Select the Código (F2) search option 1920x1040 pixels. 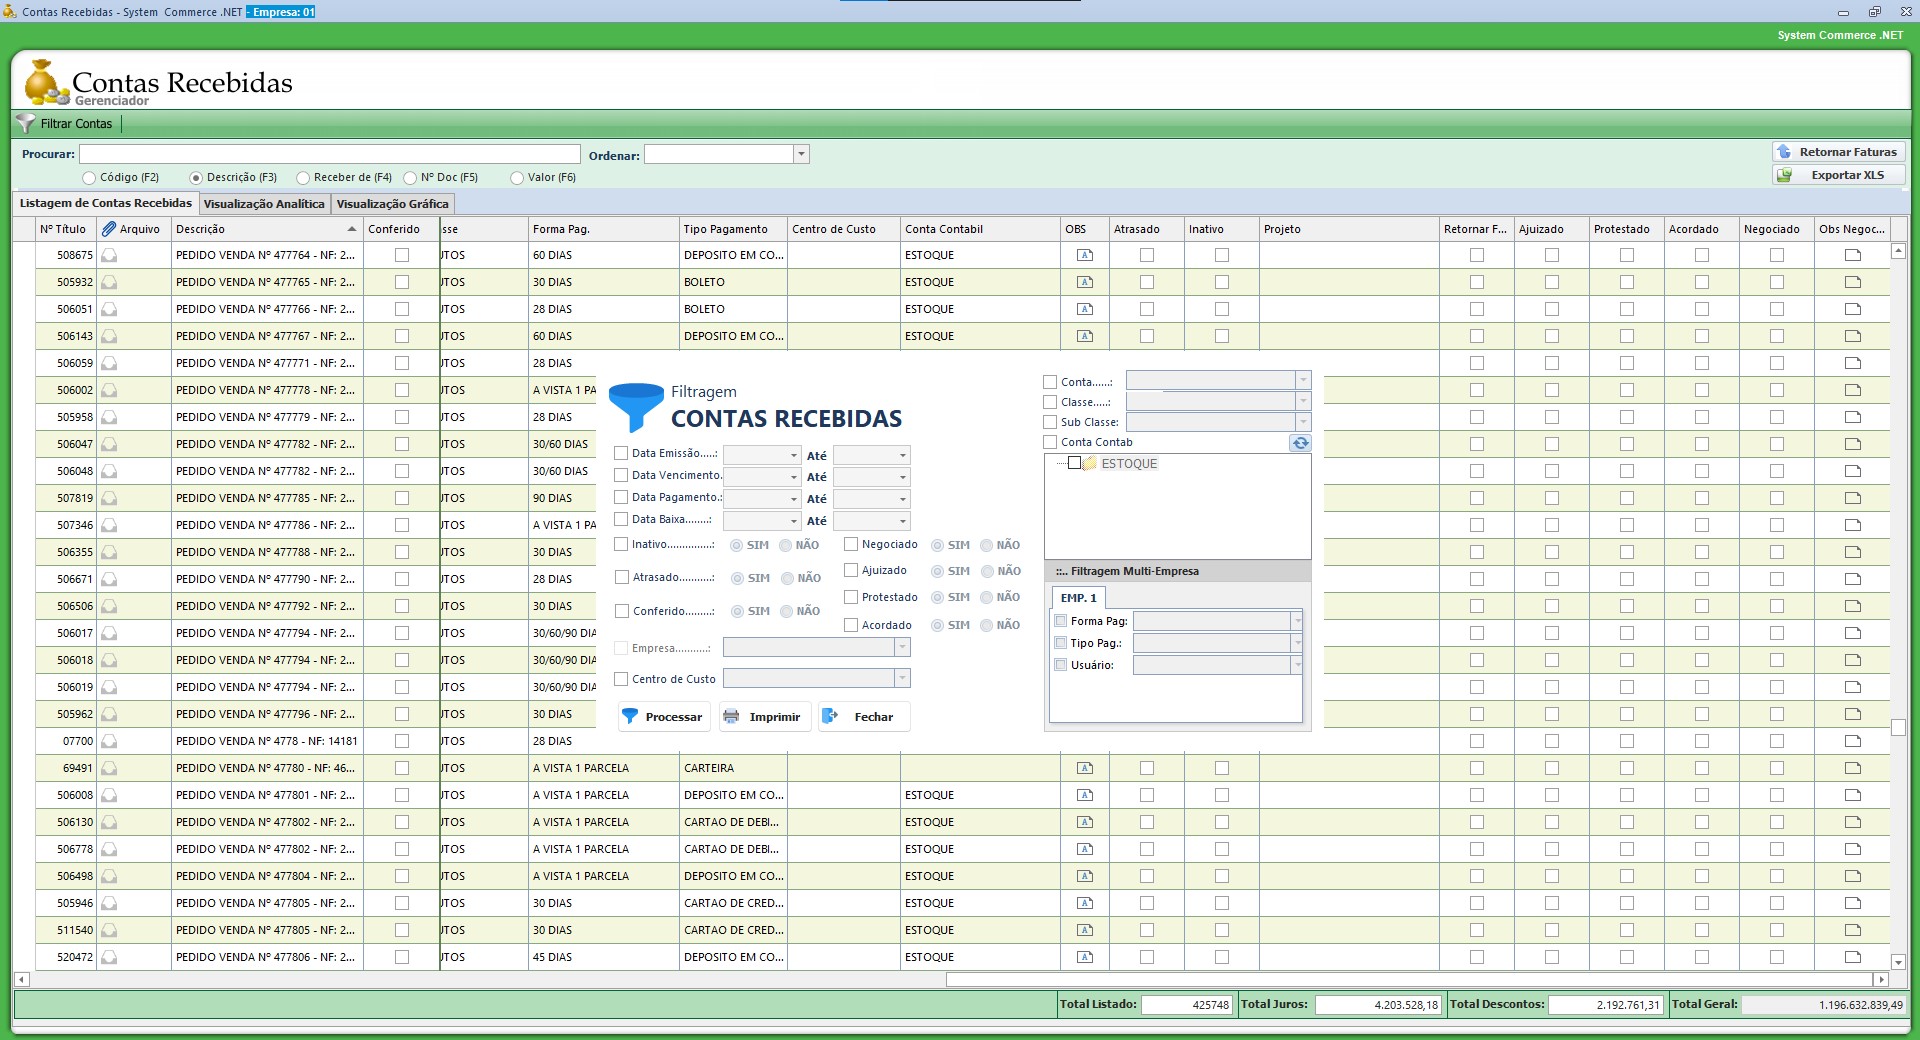click(90, 178)
